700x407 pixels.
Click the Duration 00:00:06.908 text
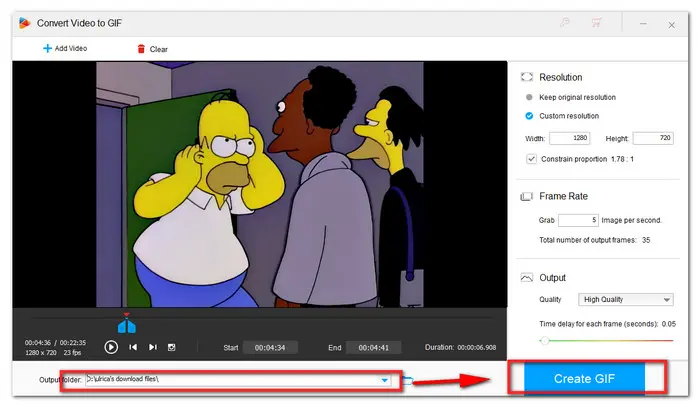point(460,347)
